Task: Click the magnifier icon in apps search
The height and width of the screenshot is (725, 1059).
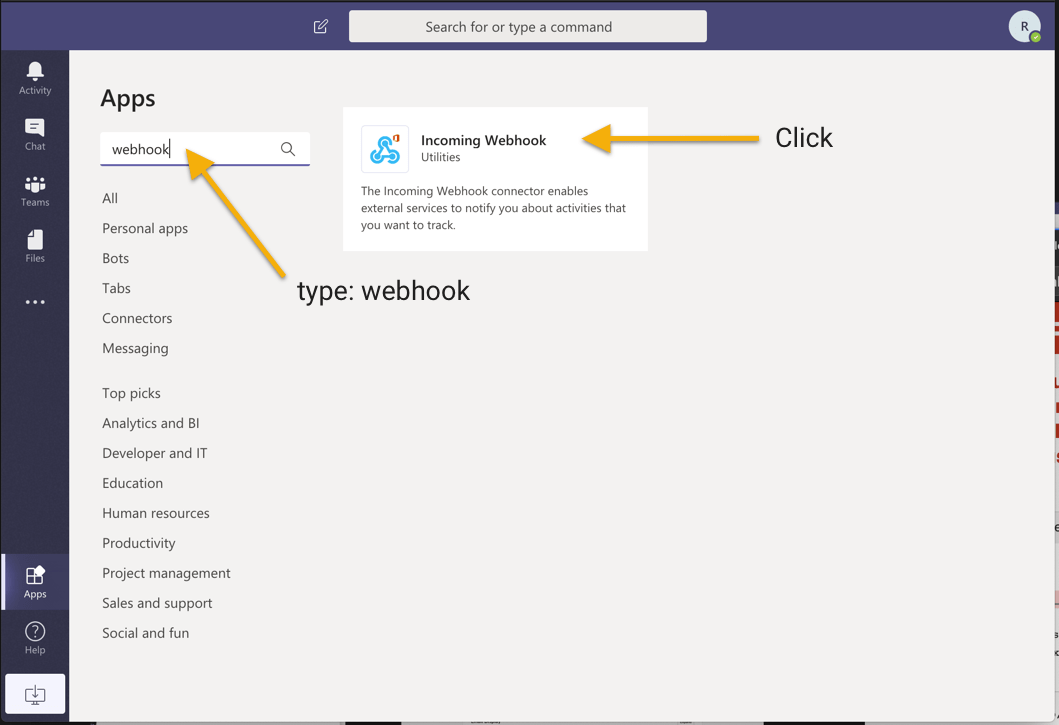Action: [x=288, y=149]
